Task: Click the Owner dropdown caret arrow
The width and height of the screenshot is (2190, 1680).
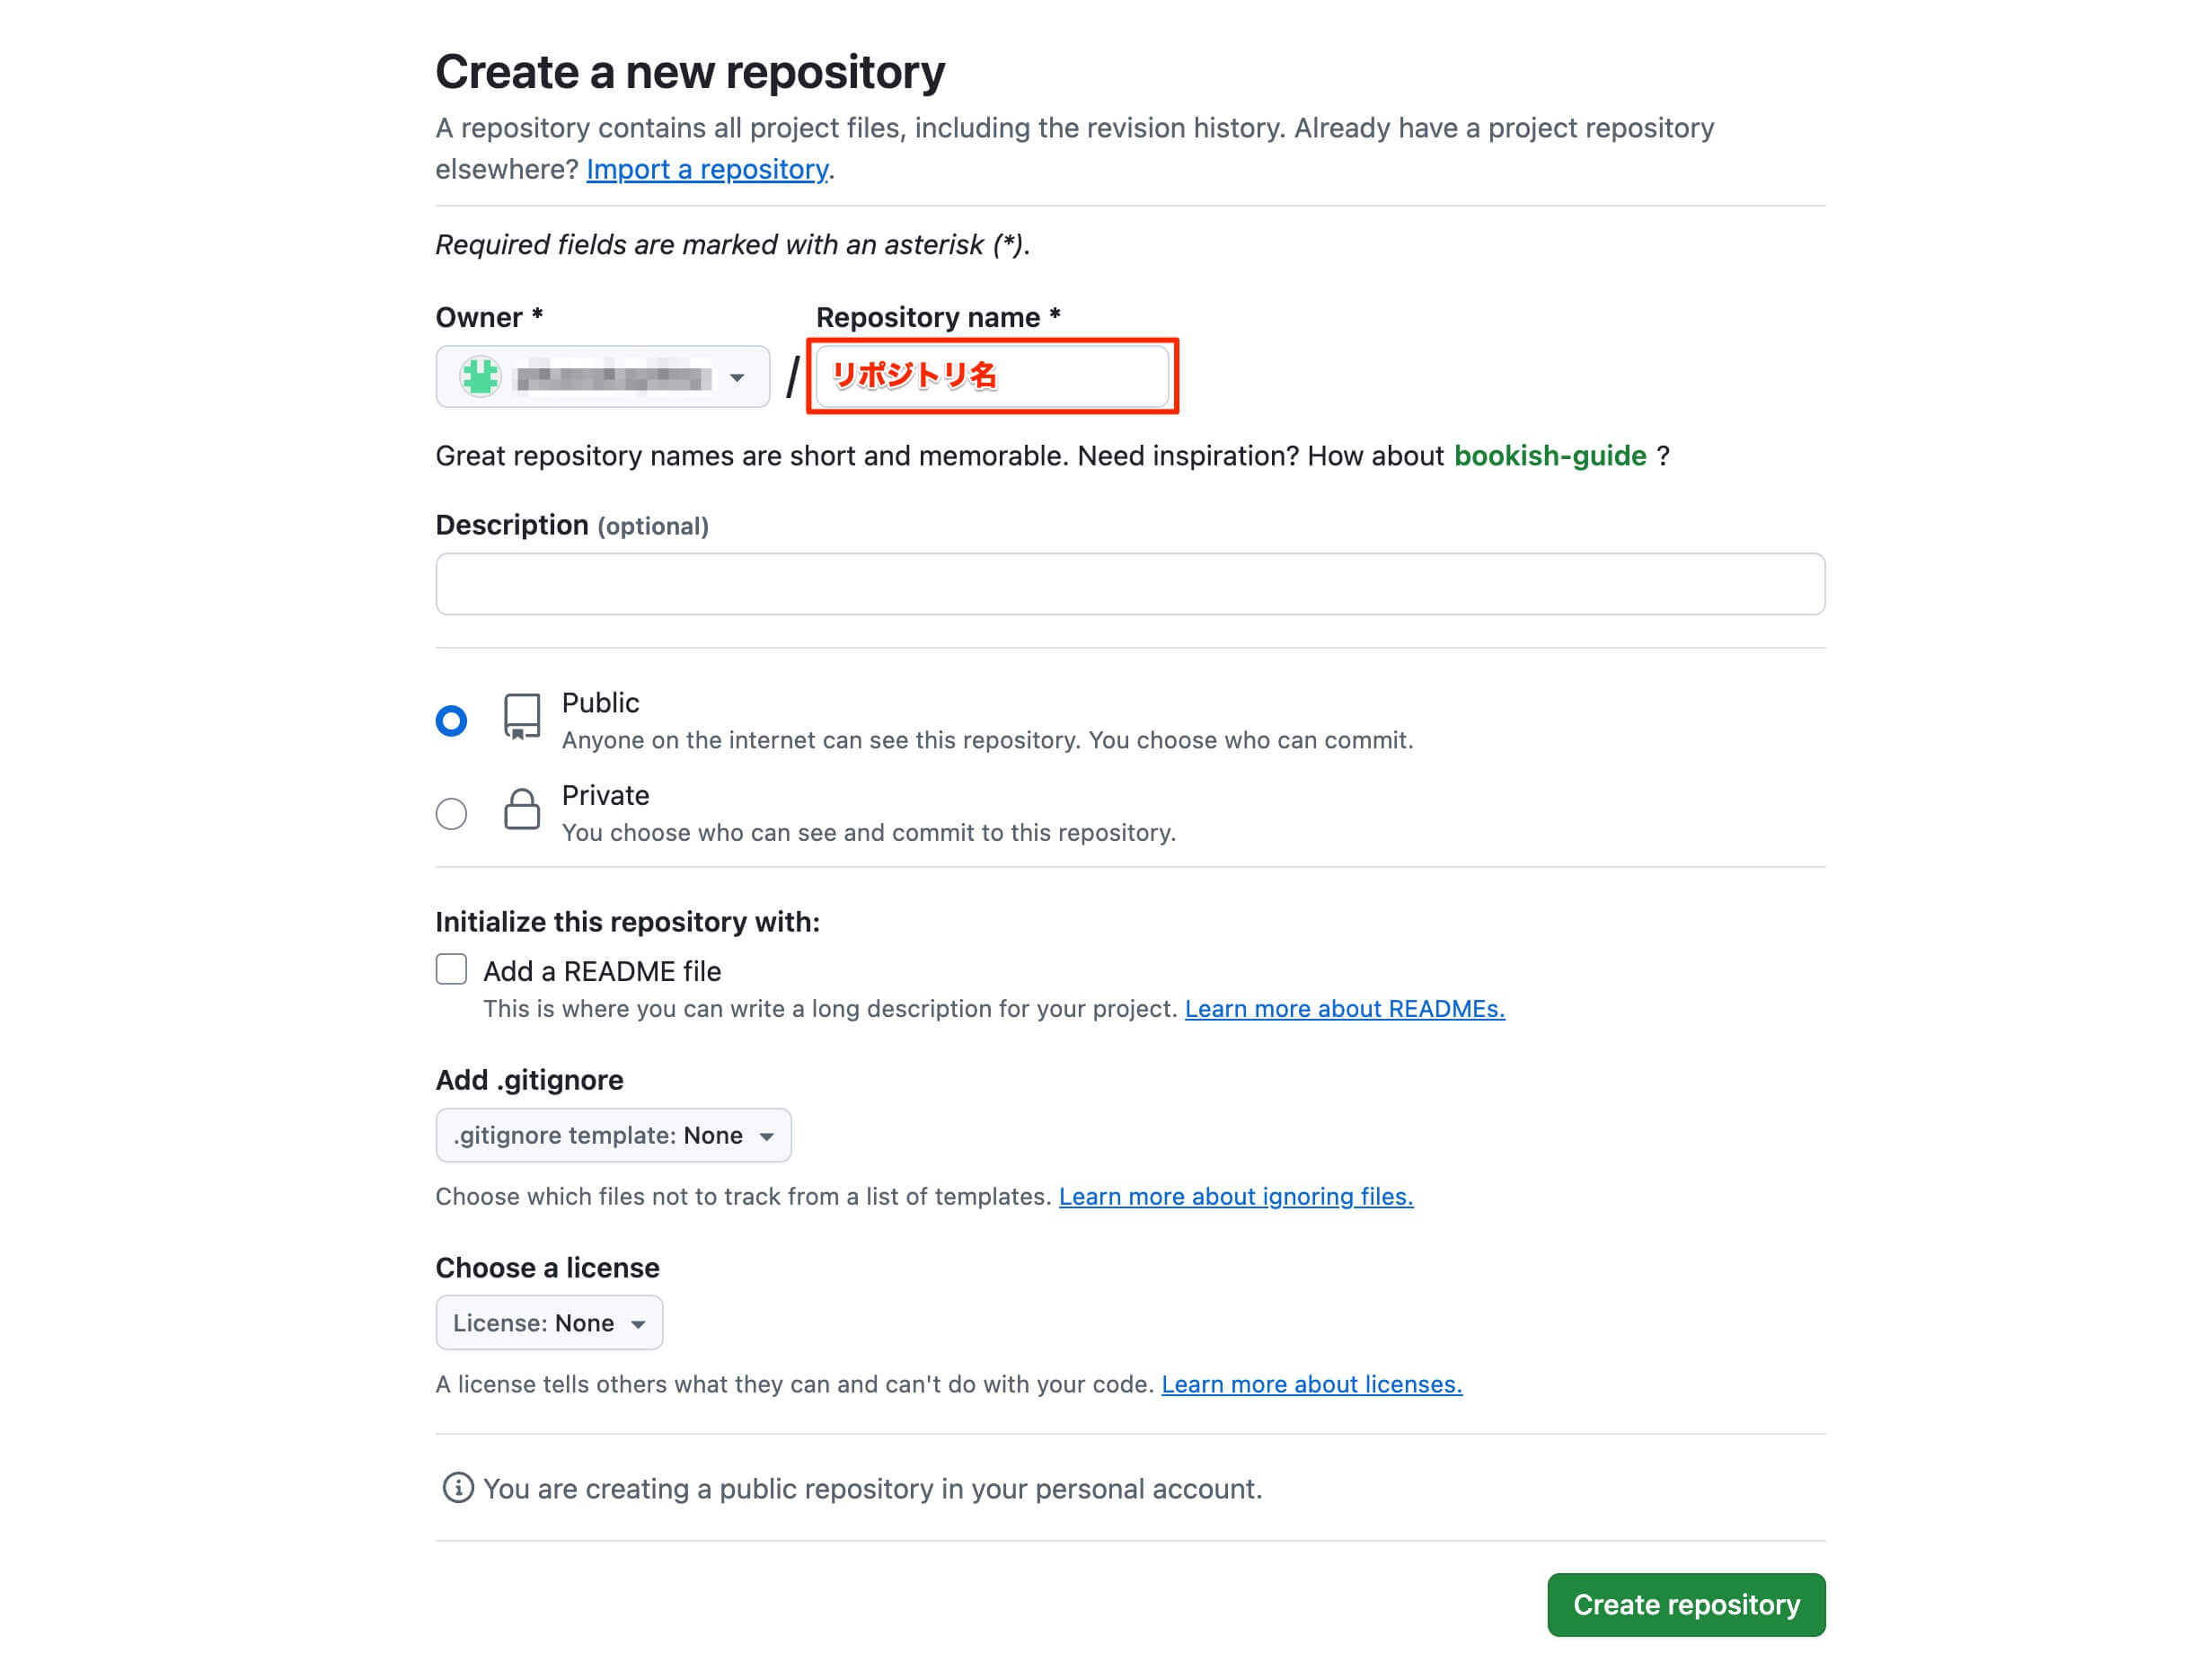Action: [x=737, y=378]
